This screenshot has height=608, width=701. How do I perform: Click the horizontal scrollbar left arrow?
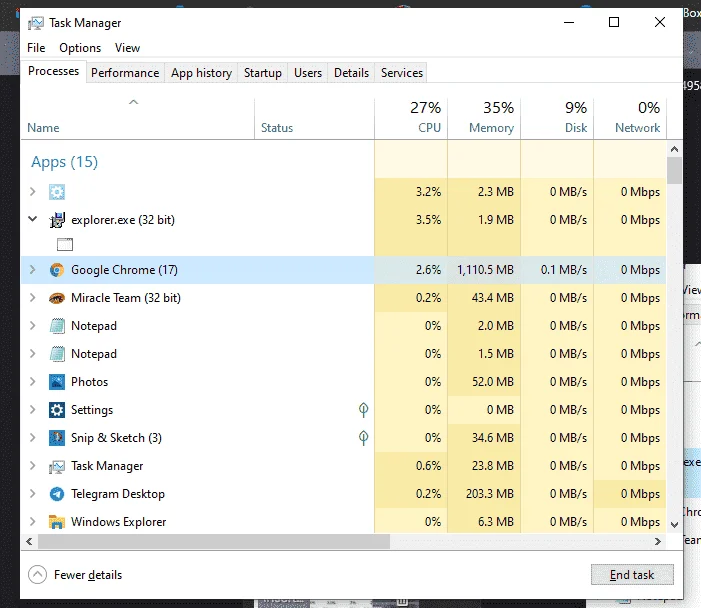pos(29,541)
